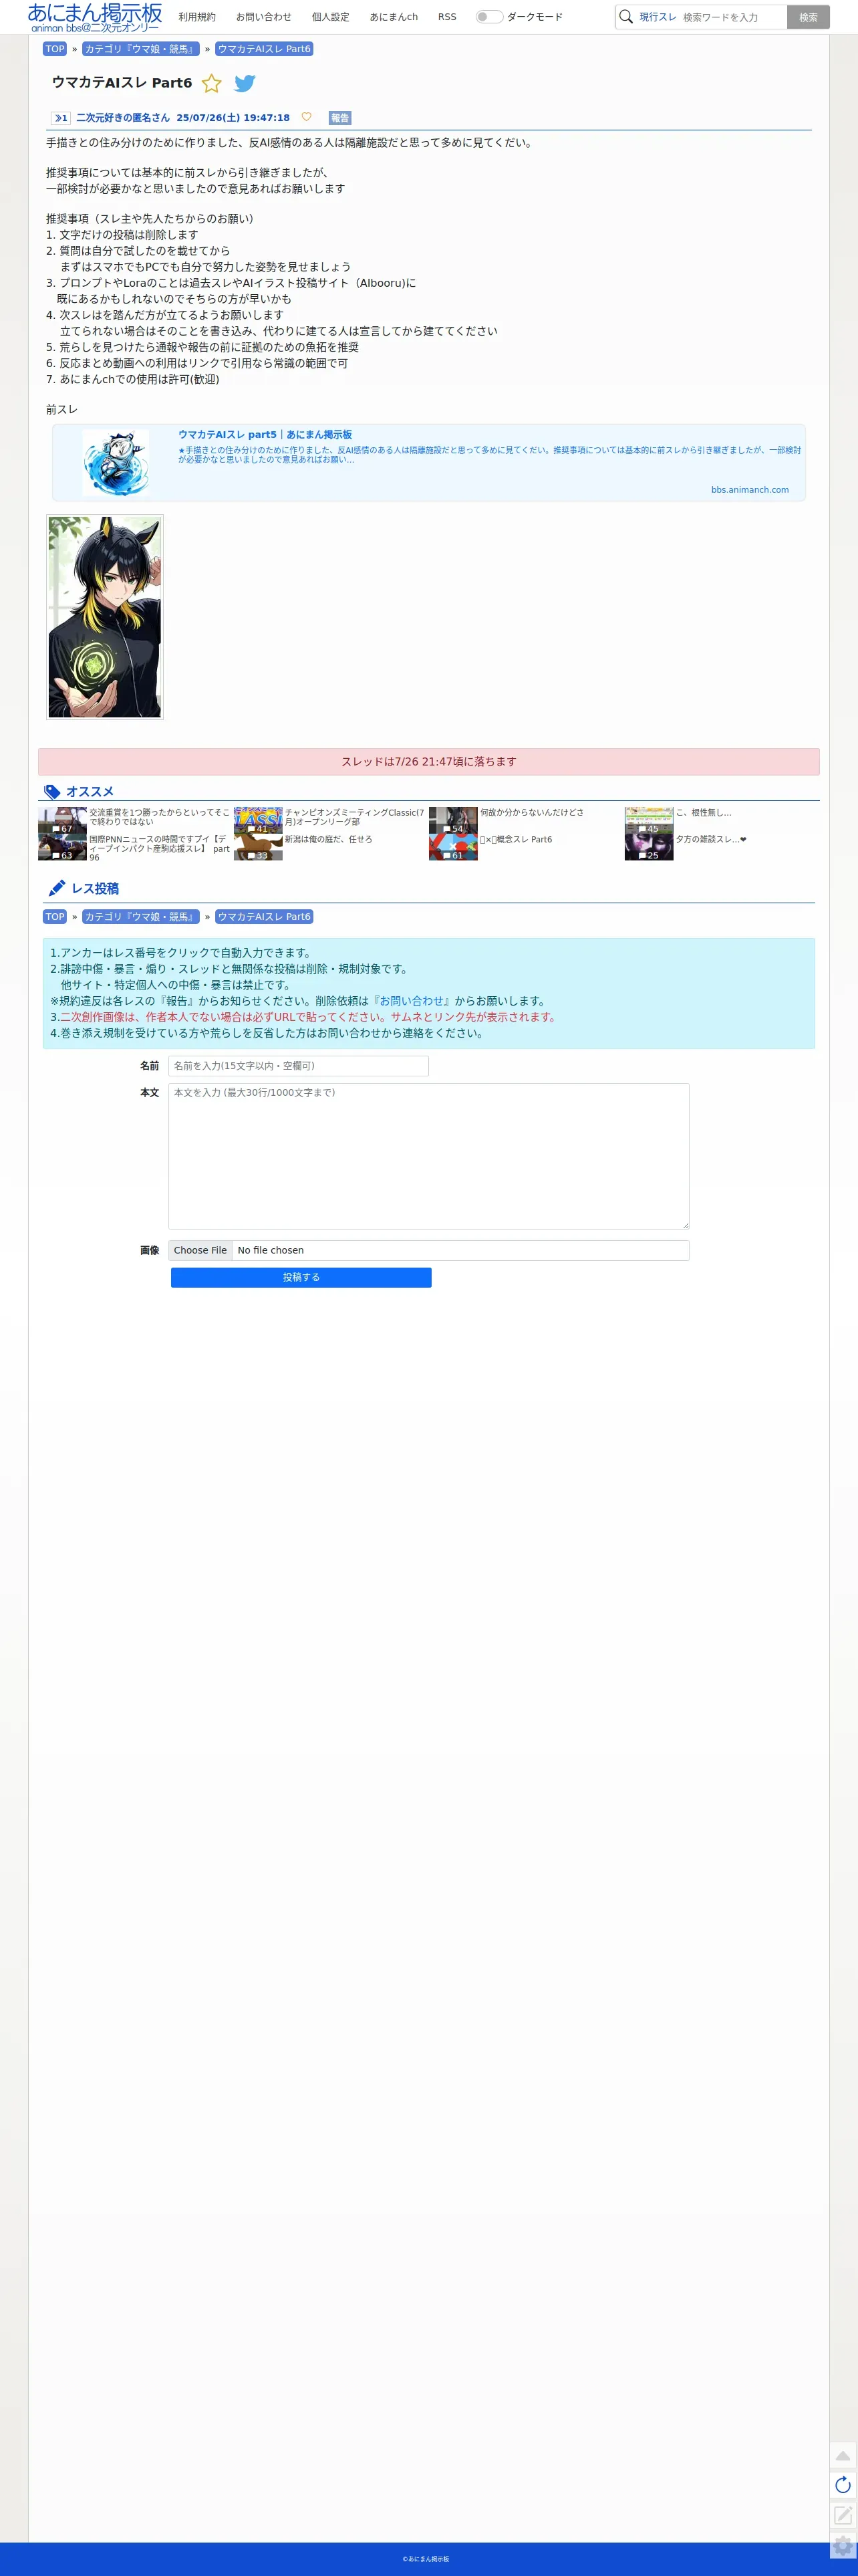Focus the 本文 message textarea
858x2576 pixels.
[x=429, y=1156]
